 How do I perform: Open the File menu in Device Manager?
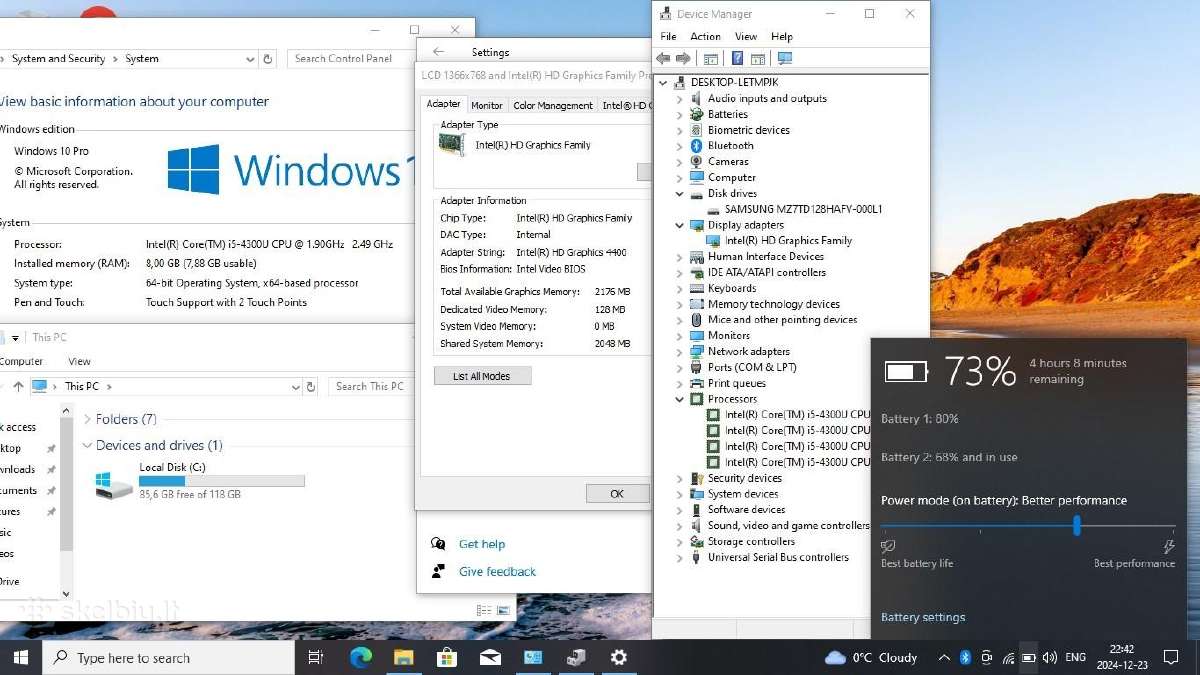[x=668, y=36]
